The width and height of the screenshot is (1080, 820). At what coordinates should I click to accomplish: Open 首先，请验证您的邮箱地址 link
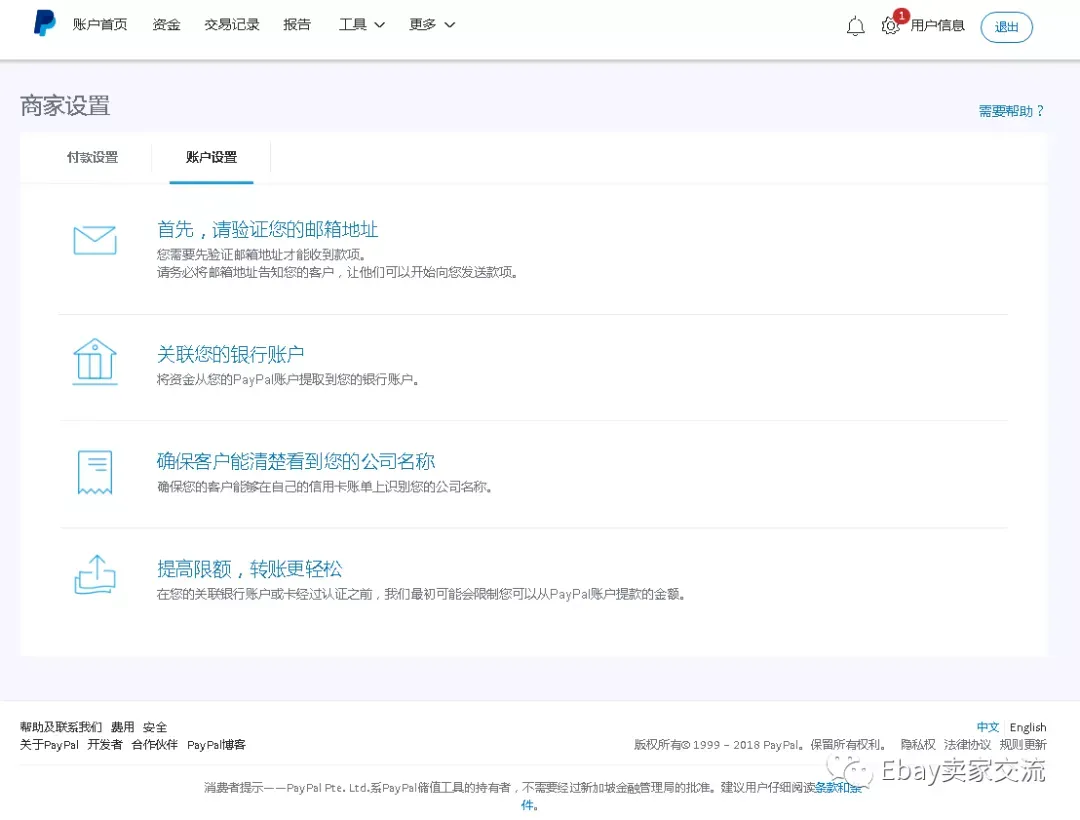pyautogui.click(x=267, y=229)
